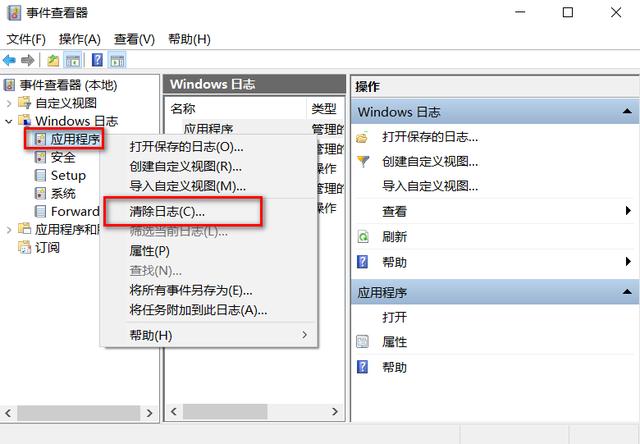Click right arrow of center pane scrollbar
640x444 pixels.
[x=335, y=411]
